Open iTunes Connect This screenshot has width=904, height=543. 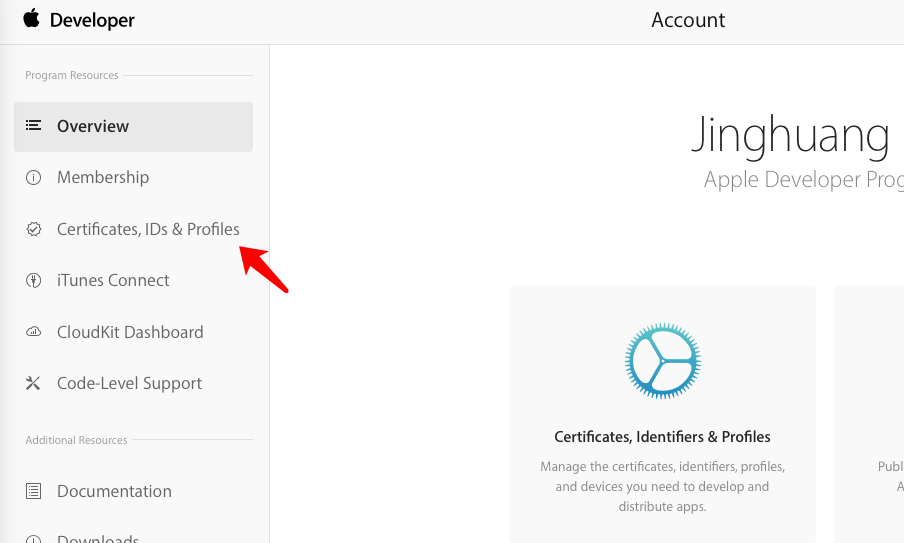(x=113, y=280)
